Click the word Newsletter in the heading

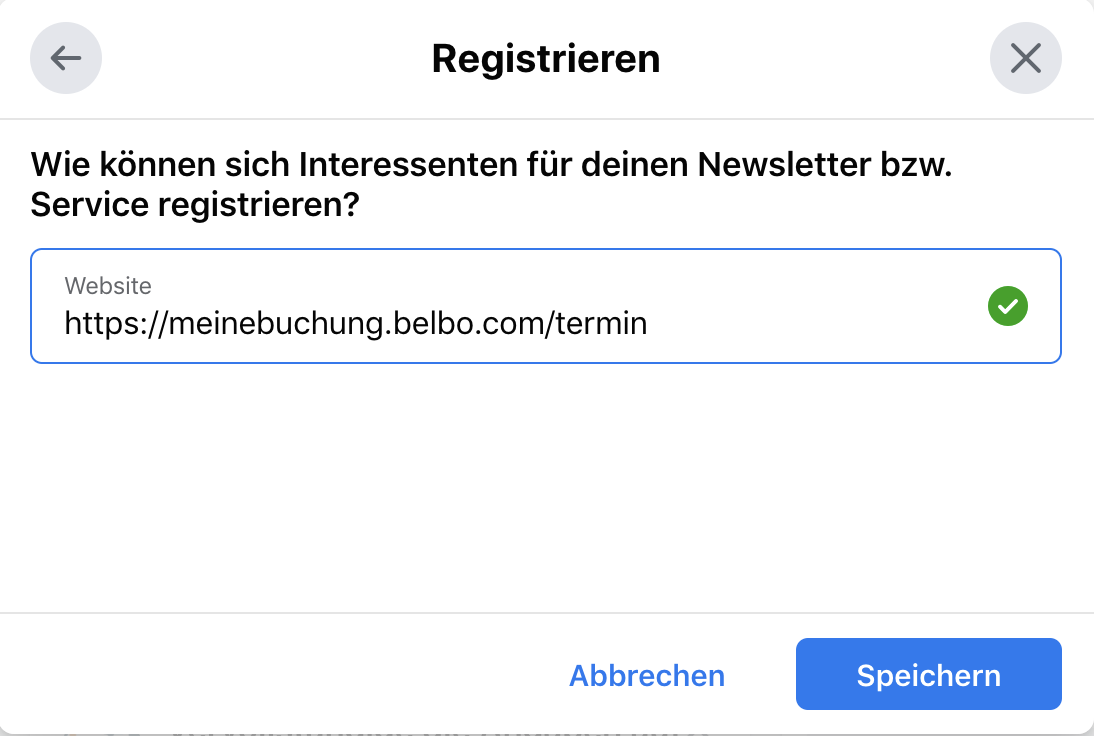(784, 165)
